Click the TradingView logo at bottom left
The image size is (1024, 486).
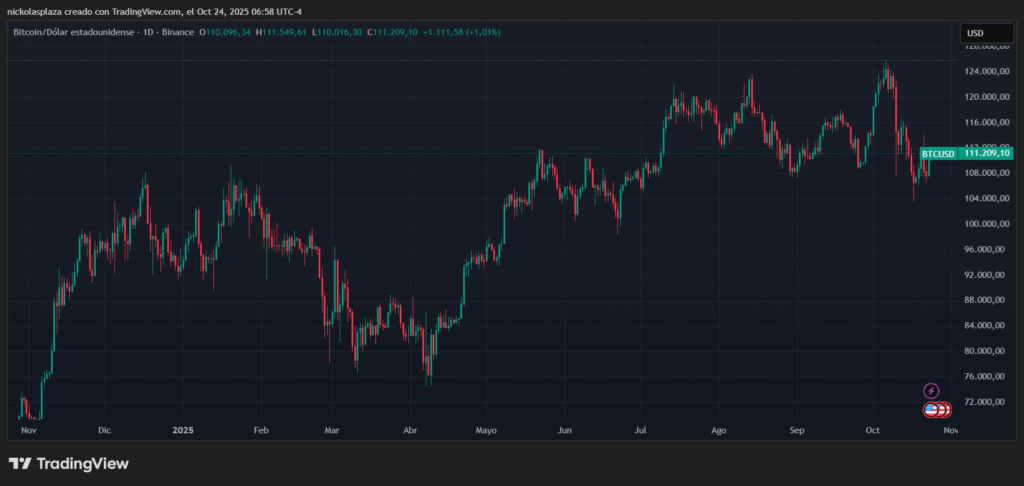click(69, 464)
